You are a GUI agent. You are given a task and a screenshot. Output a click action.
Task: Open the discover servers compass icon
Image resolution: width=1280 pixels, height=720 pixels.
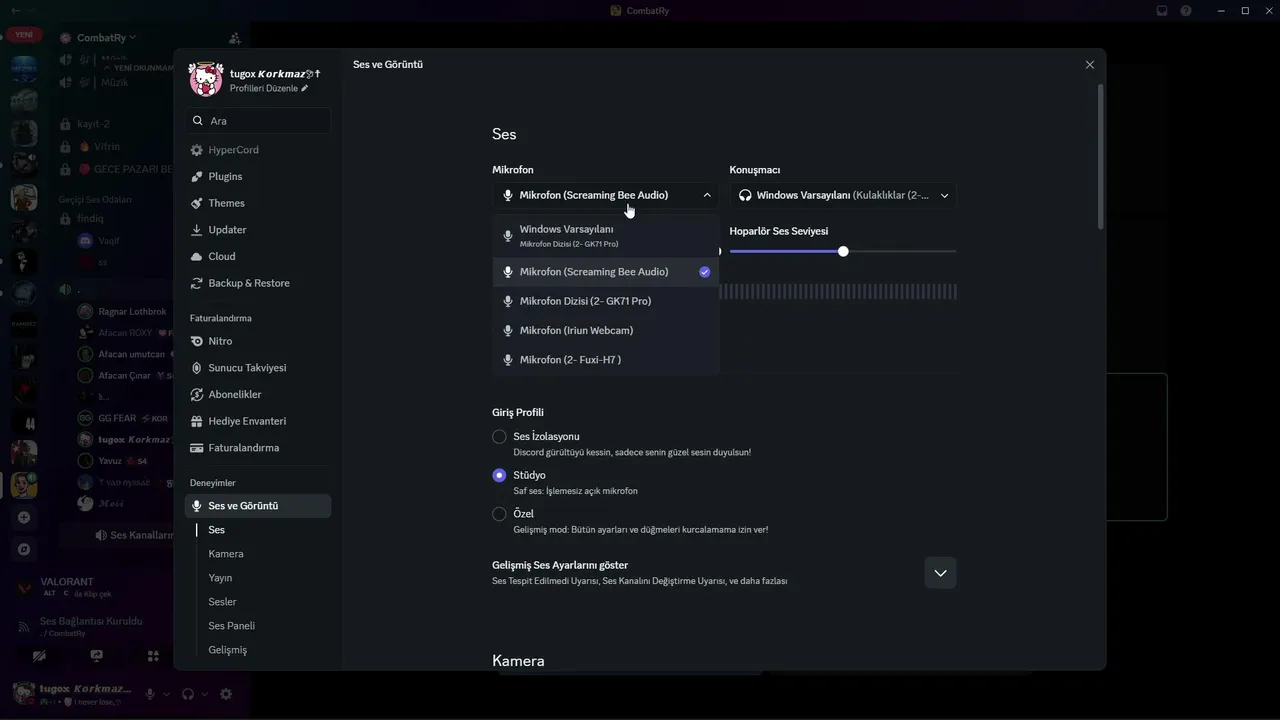tap(24, 549)
